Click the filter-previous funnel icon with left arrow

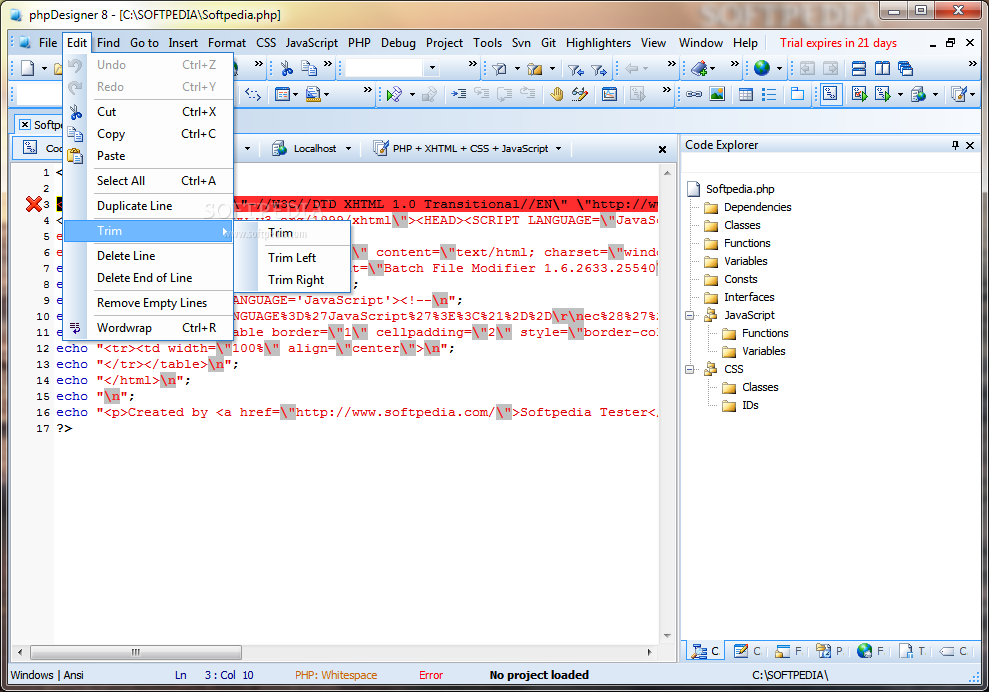point(574,69)
